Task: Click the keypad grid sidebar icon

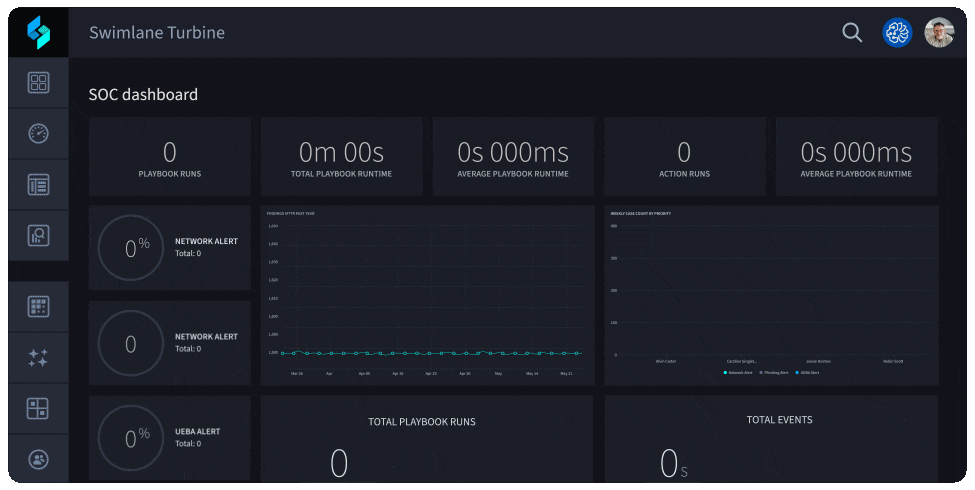Action: click(x=38, y=307)
